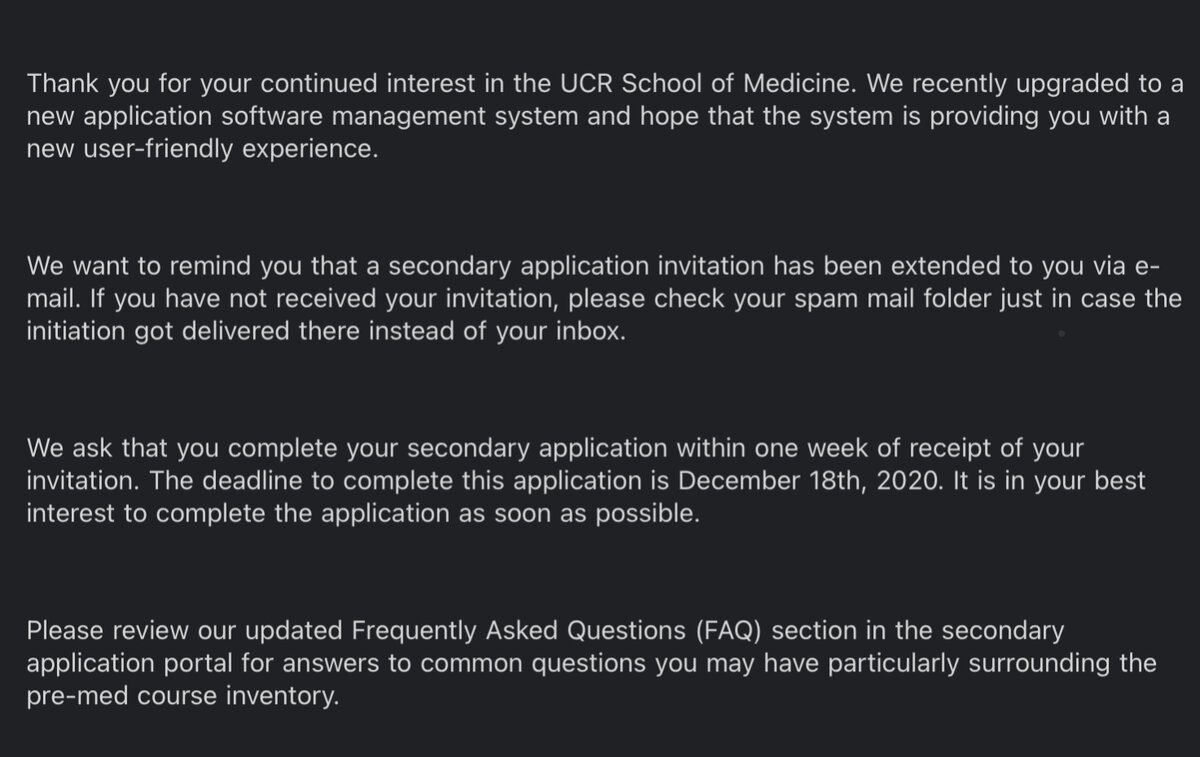Click the misspelled word "initiation" in the second paragraph
The image size is (1200, 757).
tap(77, 332)
